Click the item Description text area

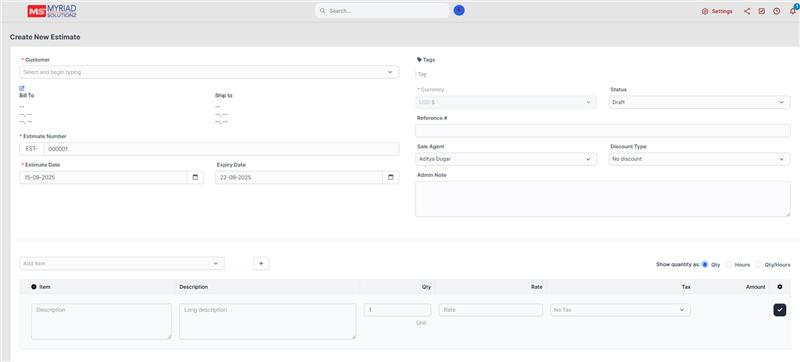[102, 321]
